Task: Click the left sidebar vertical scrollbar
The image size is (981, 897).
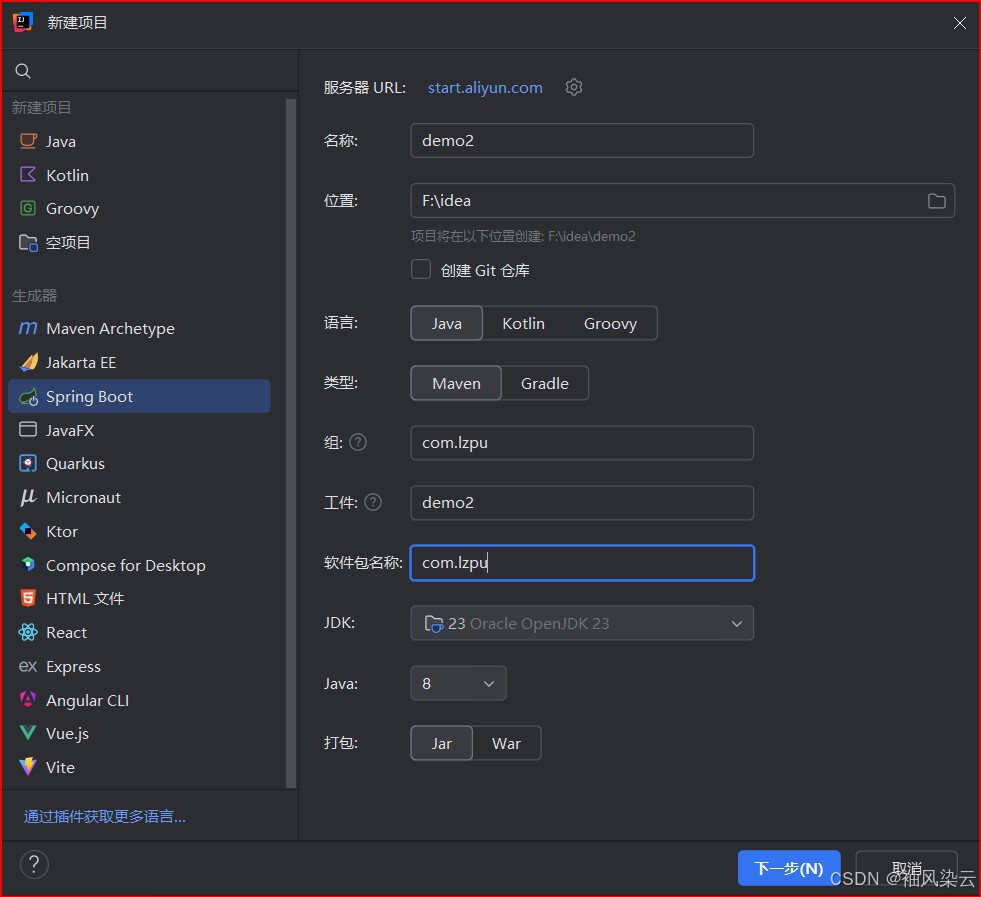Action: coord(290,443)
